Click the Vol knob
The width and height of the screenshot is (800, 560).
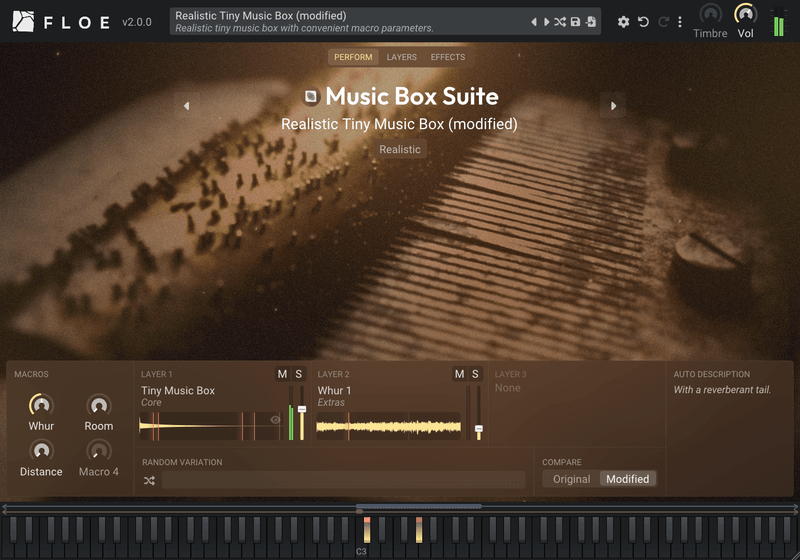point(745,14)
